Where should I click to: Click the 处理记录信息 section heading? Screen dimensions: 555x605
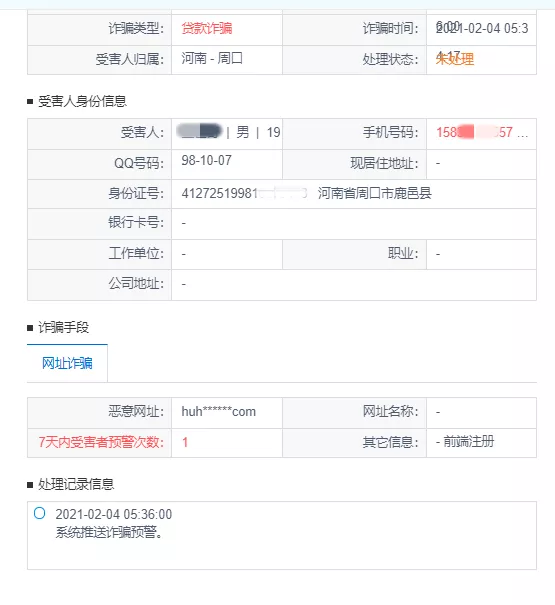click(76, 484)
